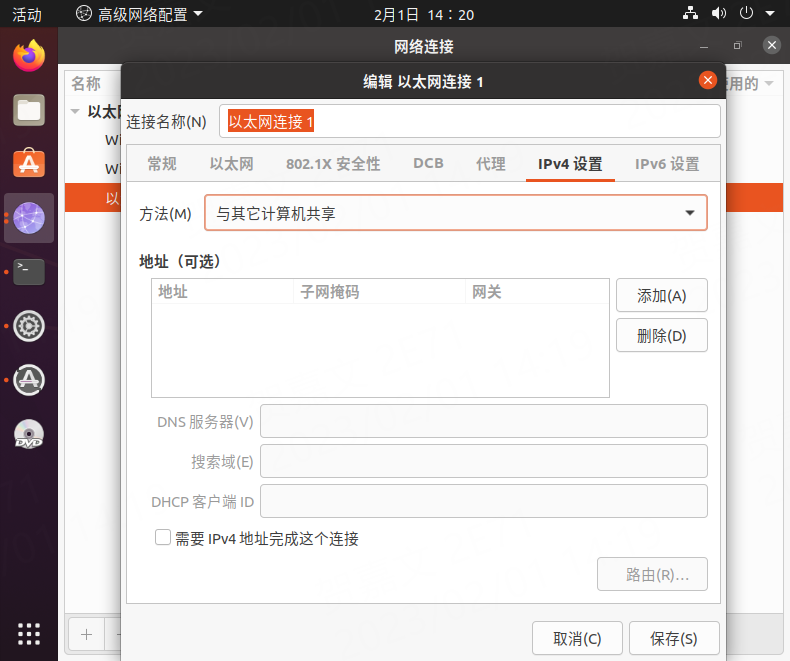Open the 方法 dropdown (与其它计算机共享)

pyautogui.click(x=455, y=213)
